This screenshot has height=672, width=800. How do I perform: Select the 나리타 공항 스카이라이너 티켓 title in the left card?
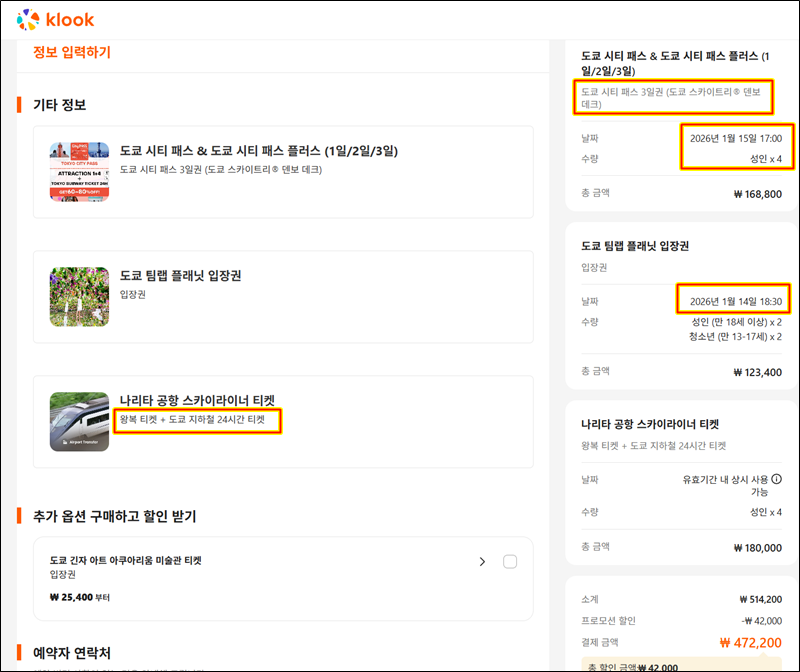tap(197, 400)
